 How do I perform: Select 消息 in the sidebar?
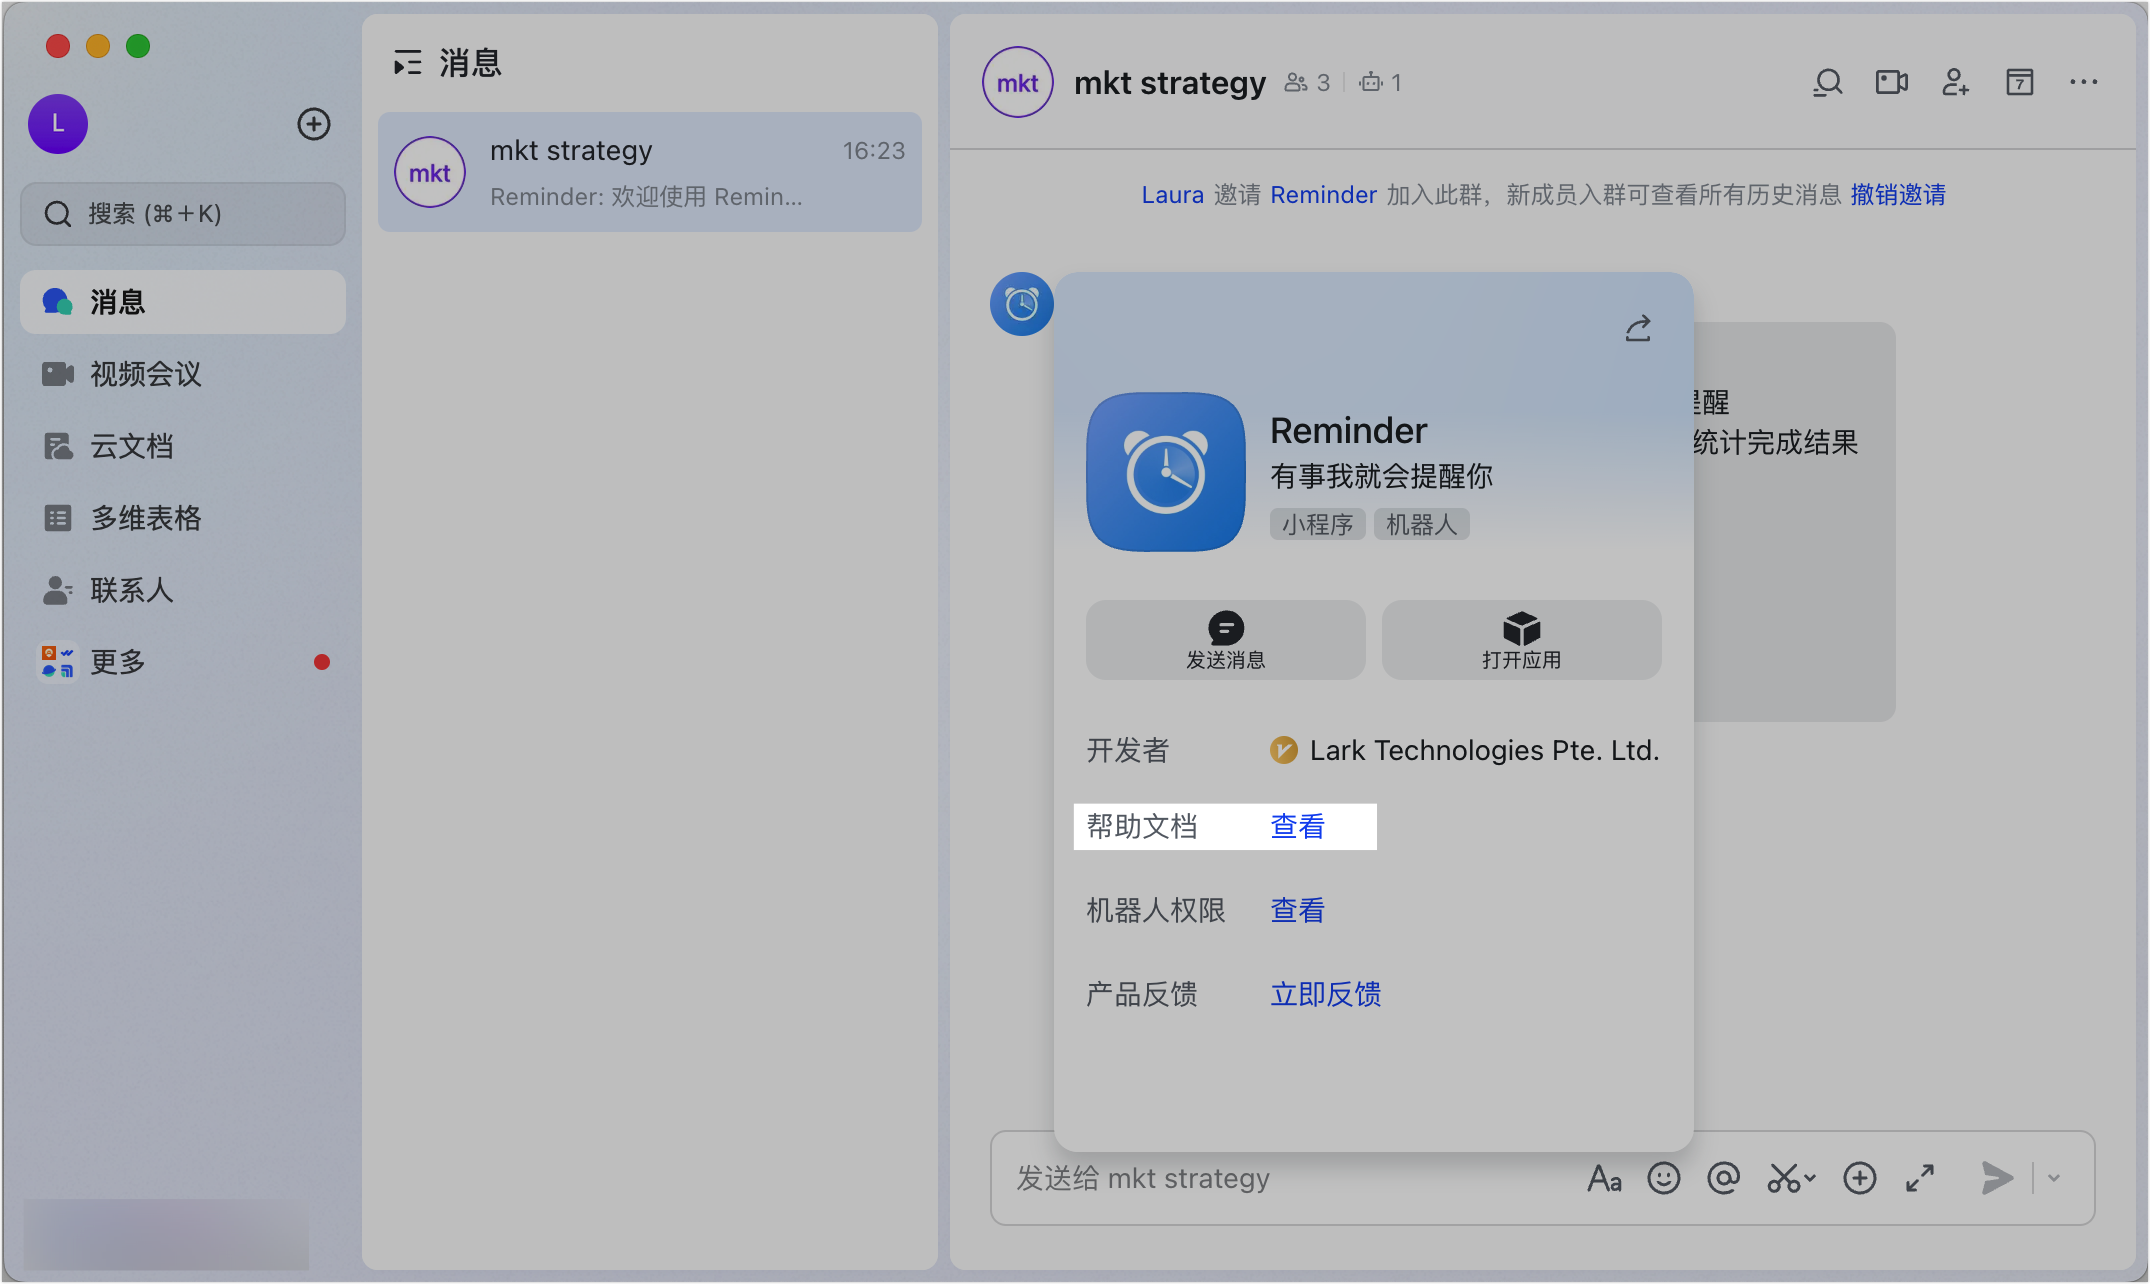[x=183, y=302]
